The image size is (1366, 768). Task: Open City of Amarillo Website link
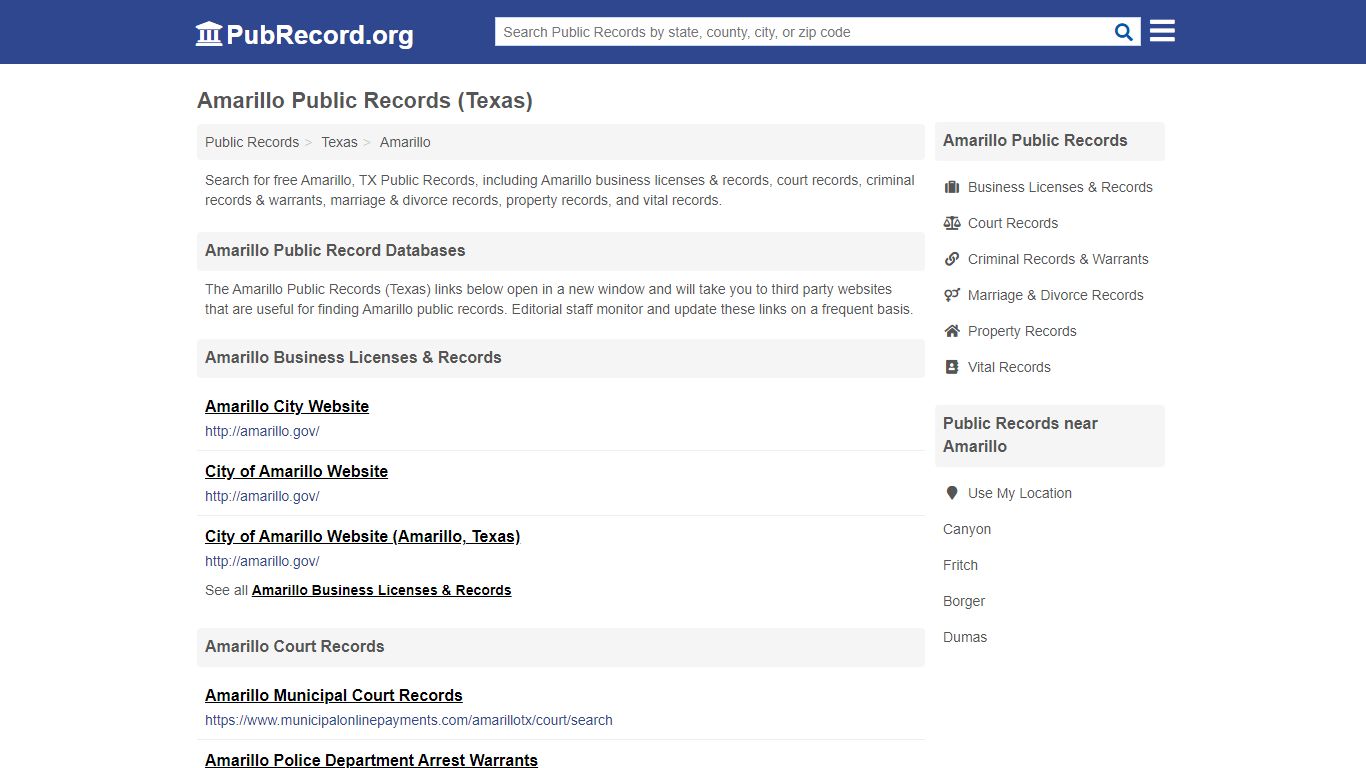point(296,471)
